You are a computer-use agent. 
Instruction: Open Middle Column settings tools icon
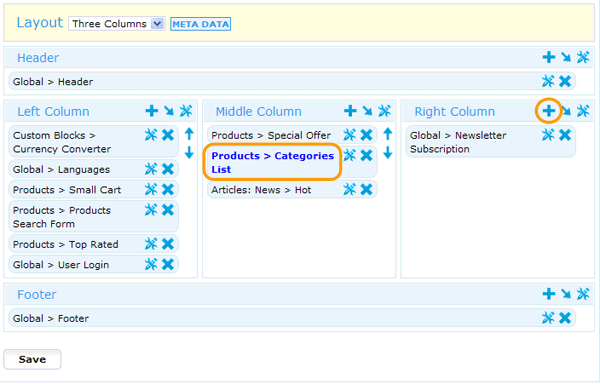click(385, 111)
